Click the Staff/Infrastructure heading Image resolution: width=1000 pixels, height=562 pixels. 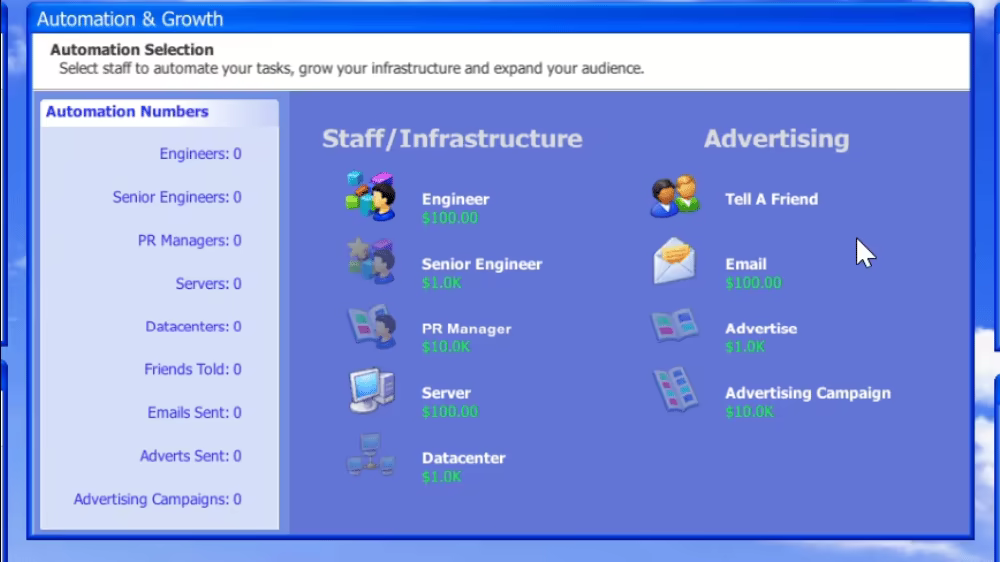point(452,138)
